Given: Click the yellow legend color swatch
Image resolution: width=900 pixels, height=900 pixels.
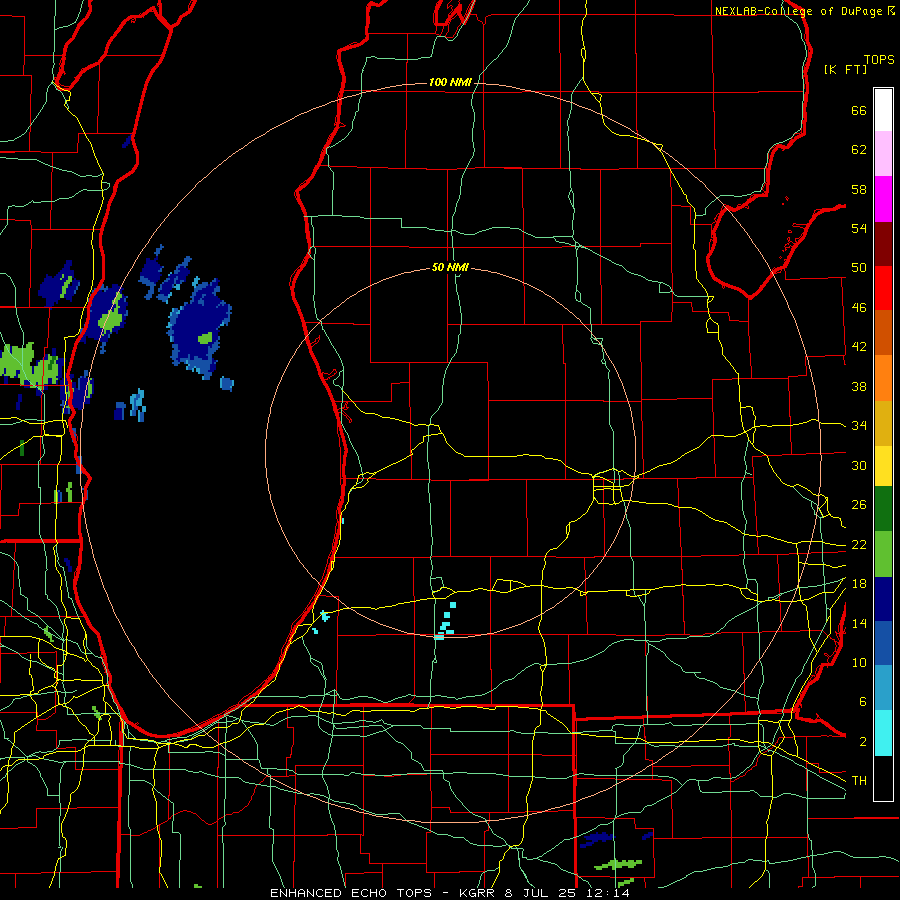Looking at the screenshot, I should coord(883,465).
